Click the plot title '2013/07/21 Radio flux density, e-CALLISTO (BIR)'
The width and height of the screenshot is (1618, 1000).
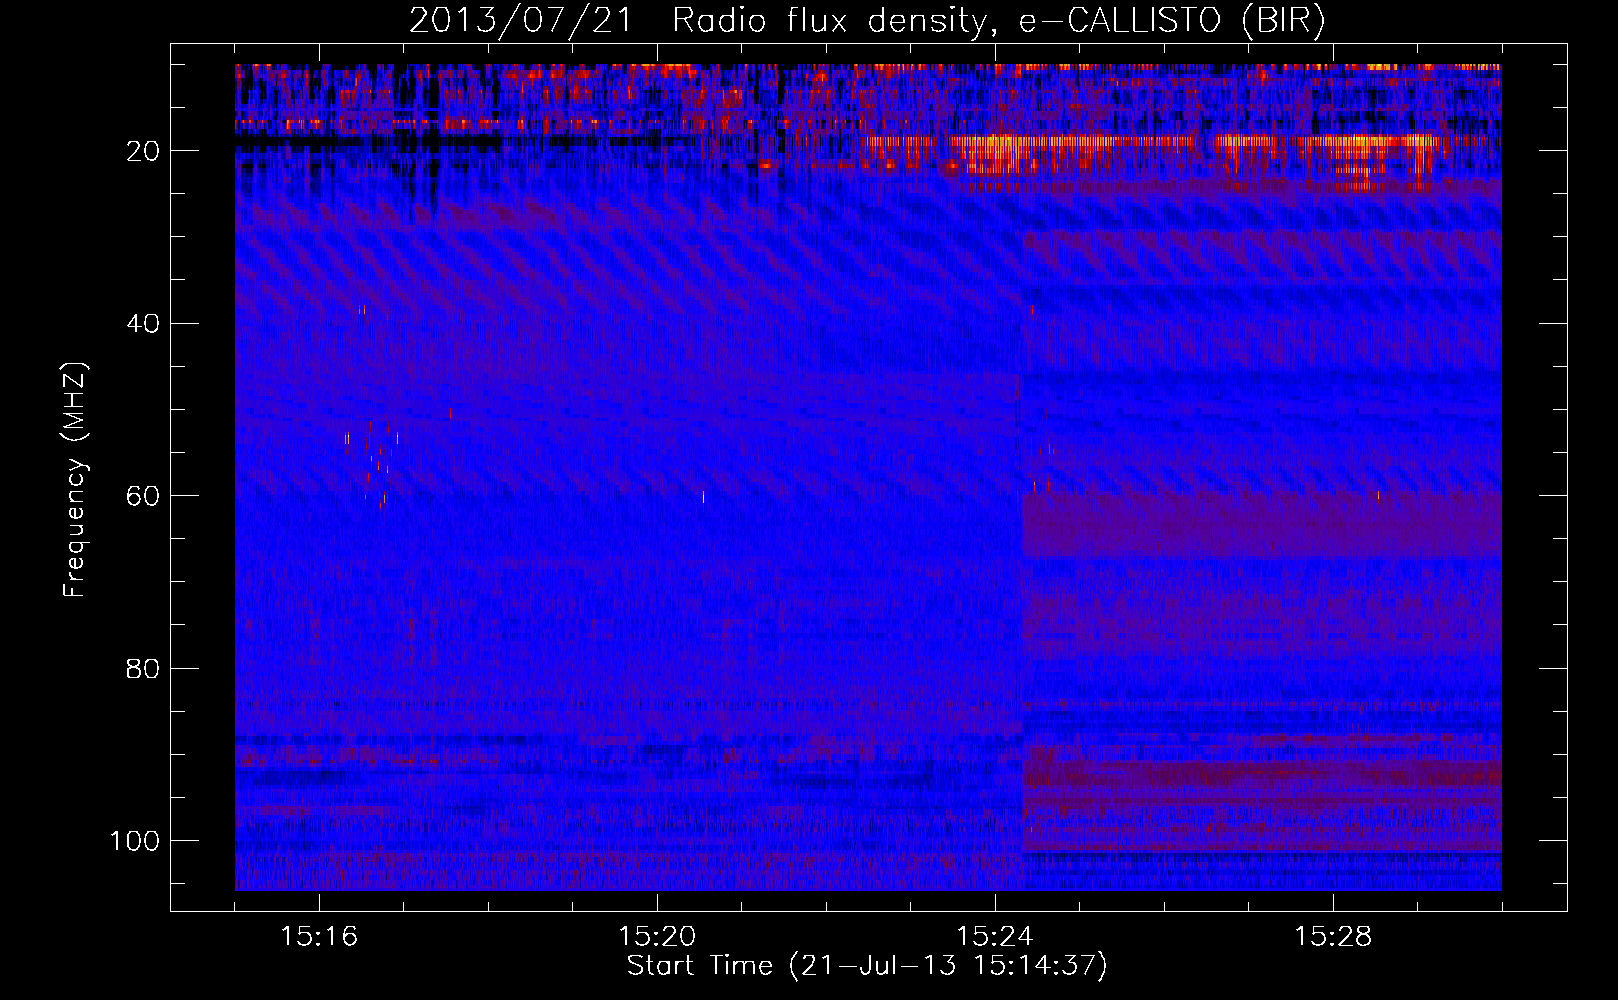[x=867, y=20]
